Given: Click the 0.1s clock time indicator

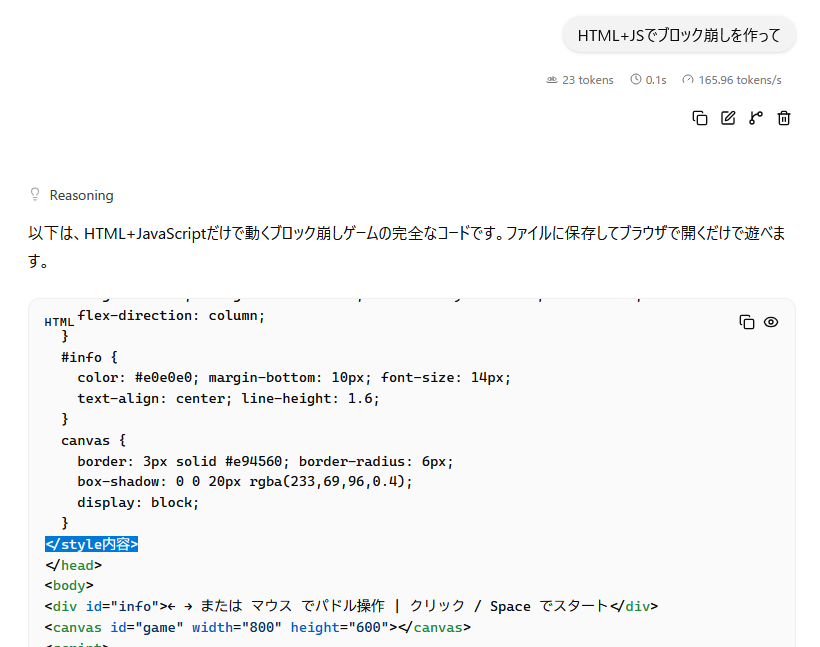Looking at the screenshot, I should 648,80.
